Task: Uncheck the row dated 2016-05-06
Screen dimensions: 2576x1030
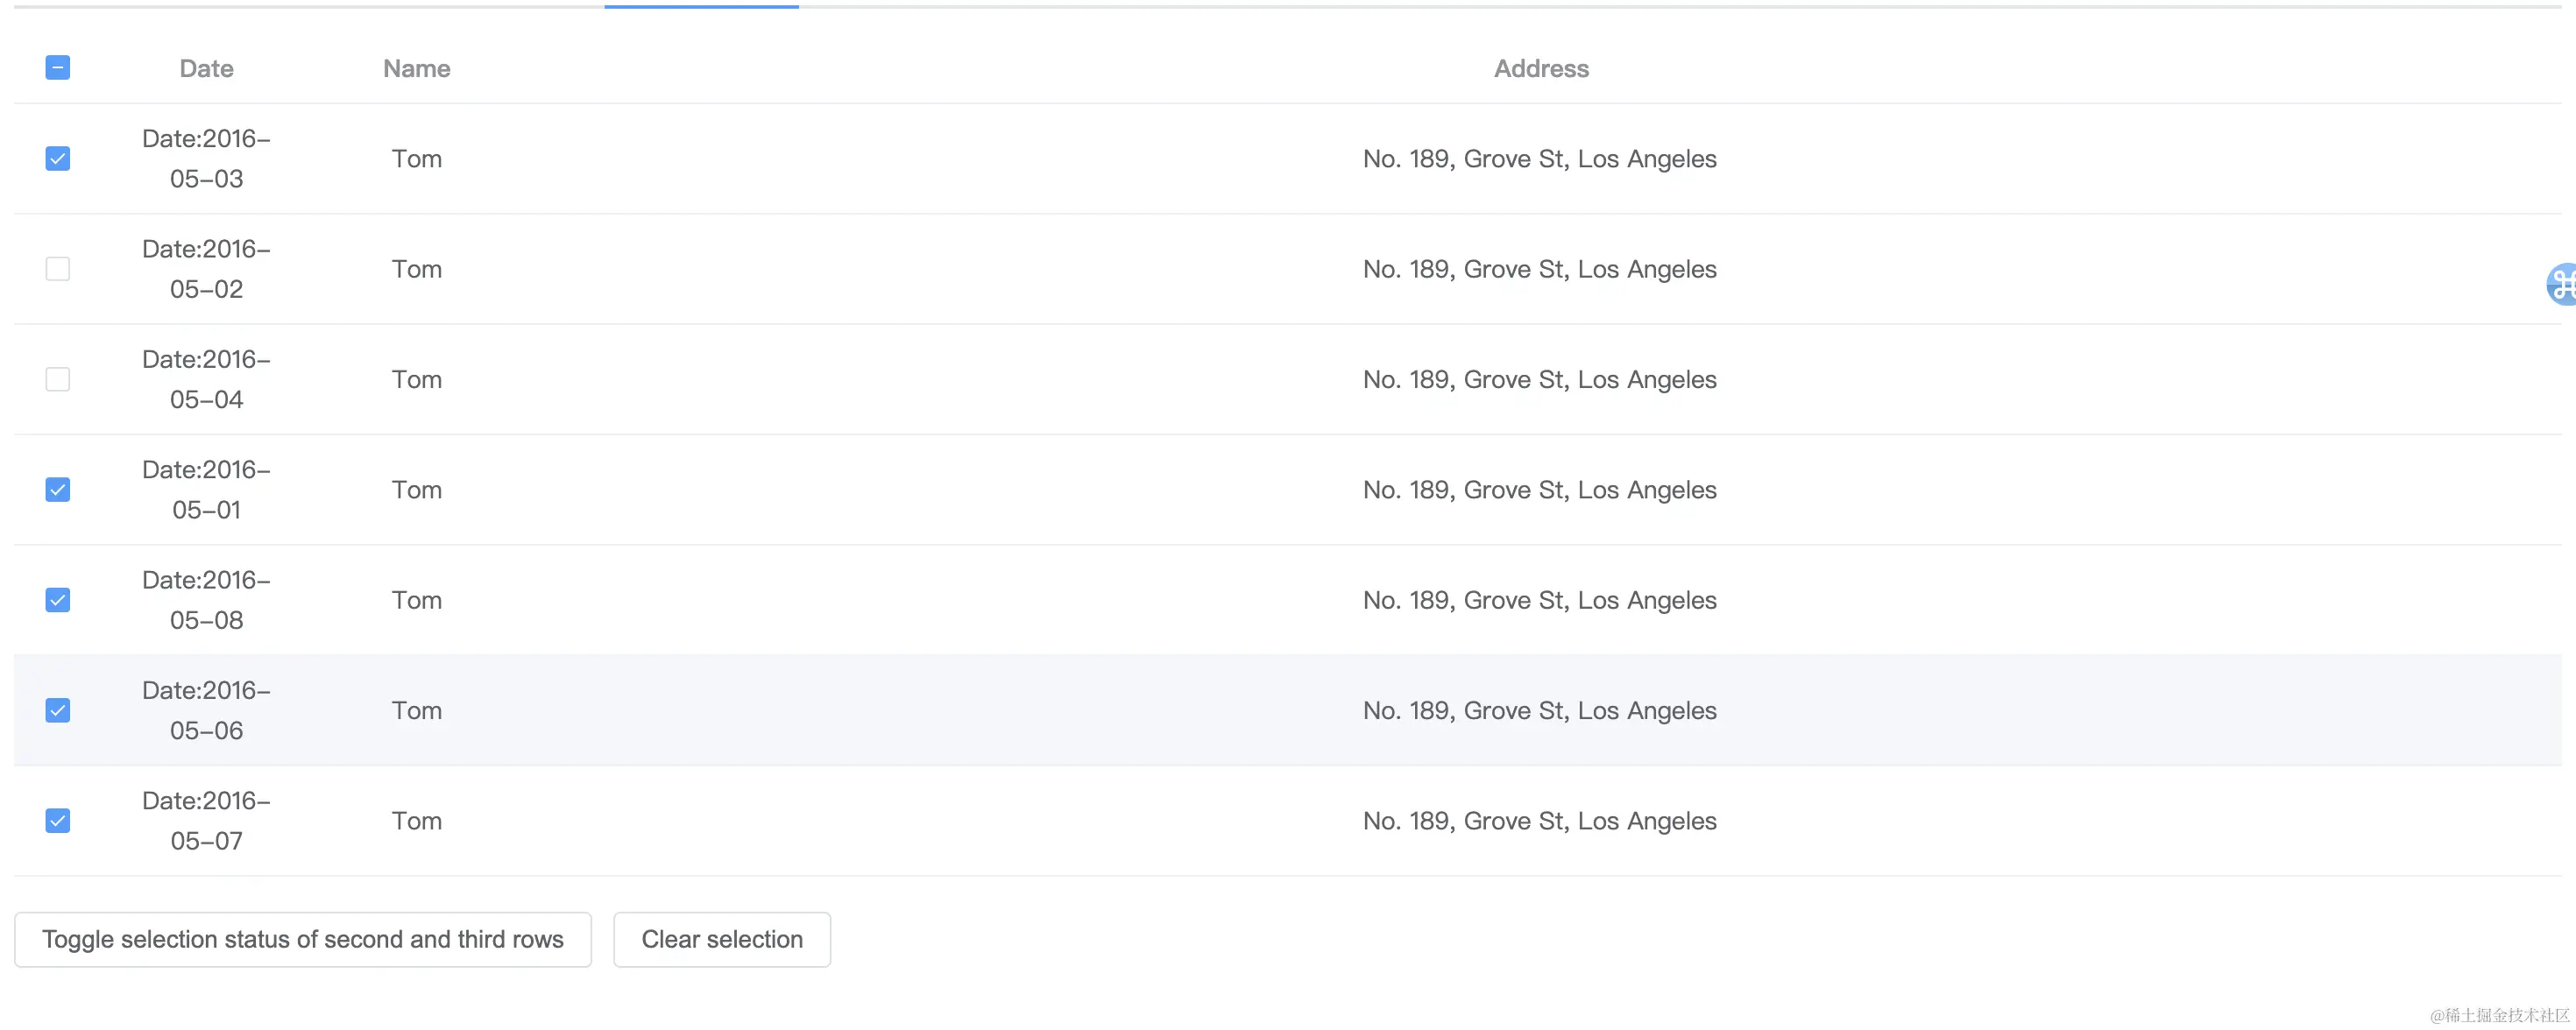Action: tap(58, 711)
